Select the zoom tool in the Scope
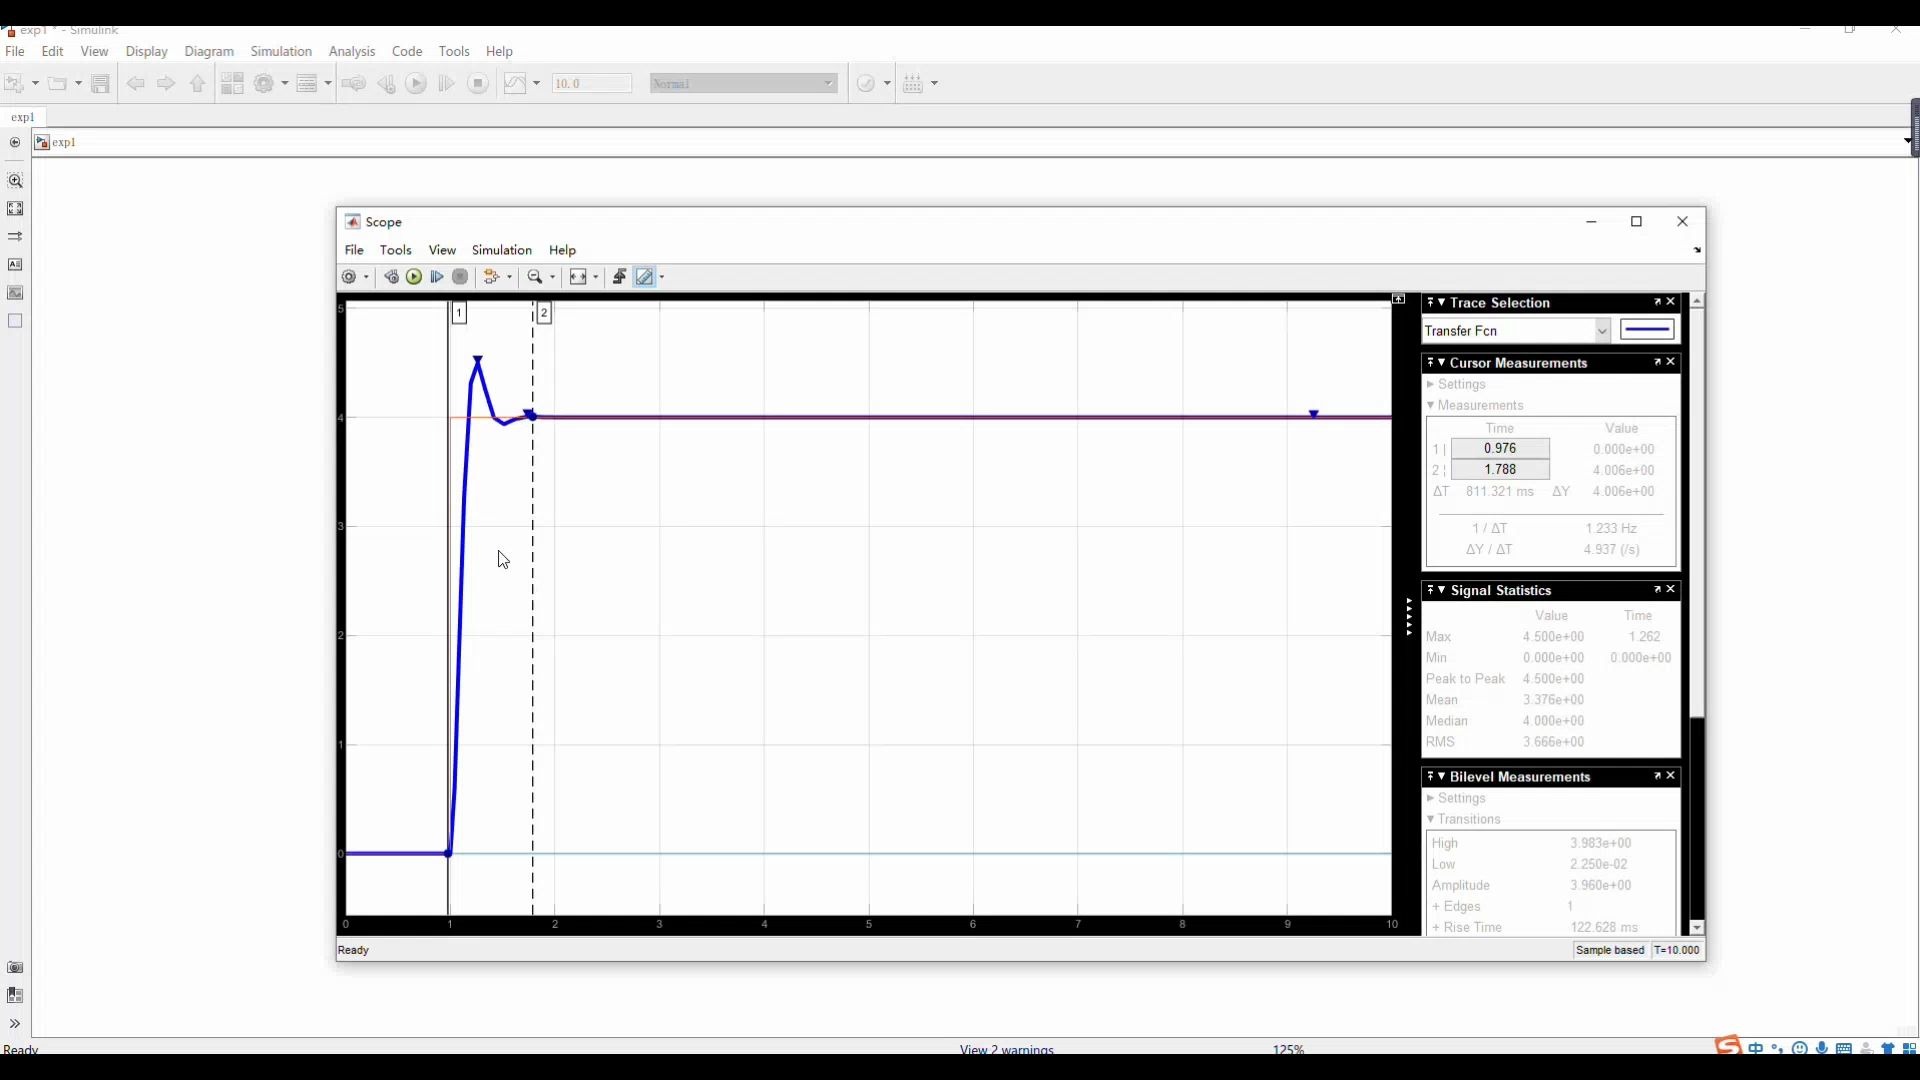 (x=534, y=277)
